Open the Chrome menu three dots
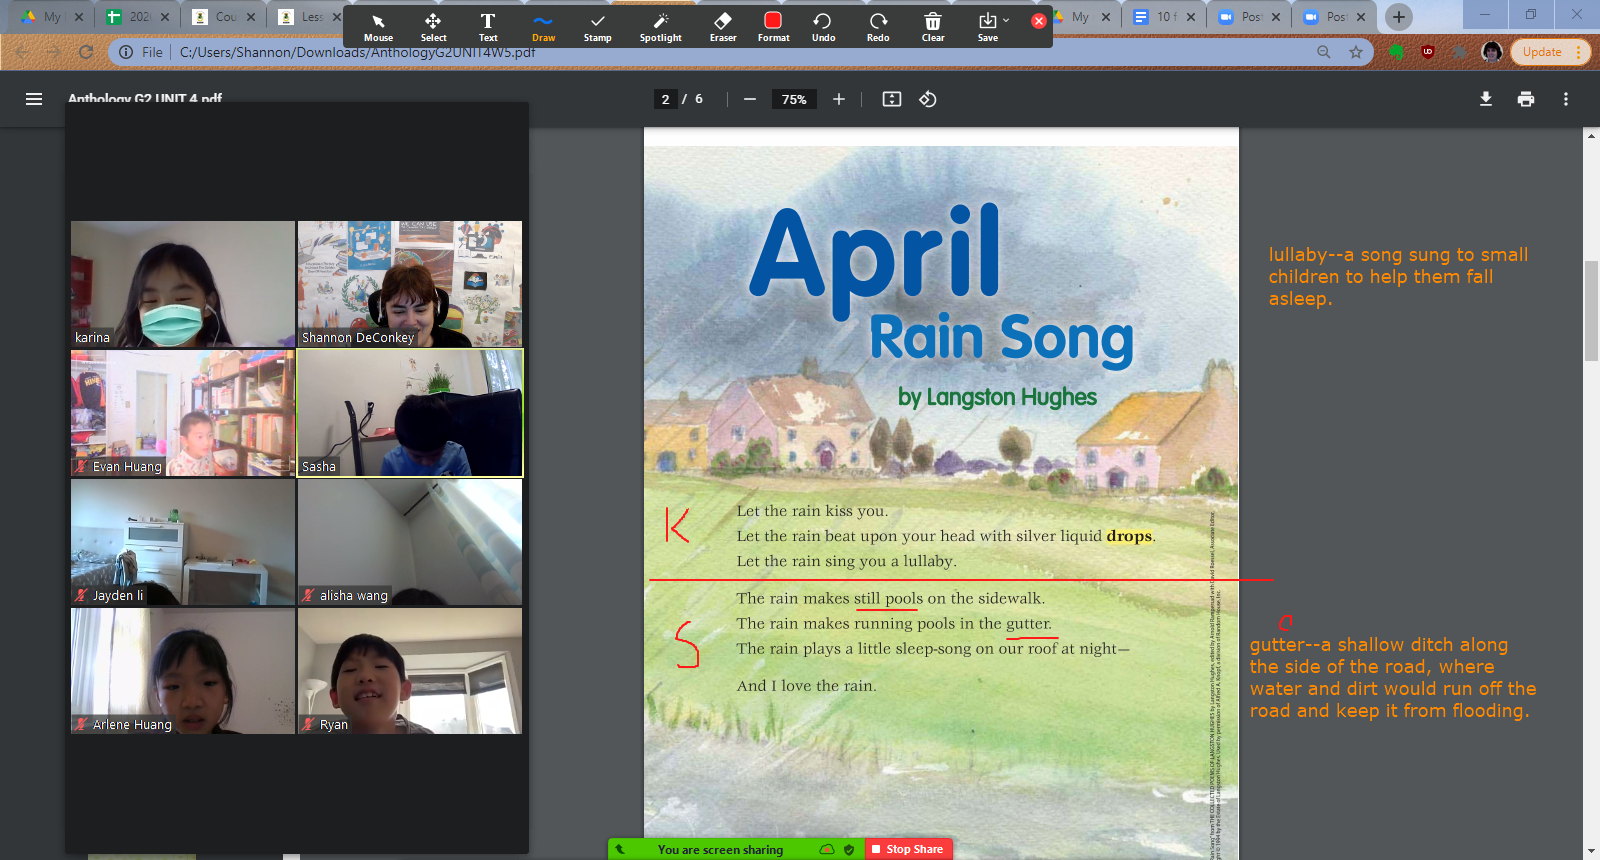The image size is (1600, 860). click(x=1578, y=52)
